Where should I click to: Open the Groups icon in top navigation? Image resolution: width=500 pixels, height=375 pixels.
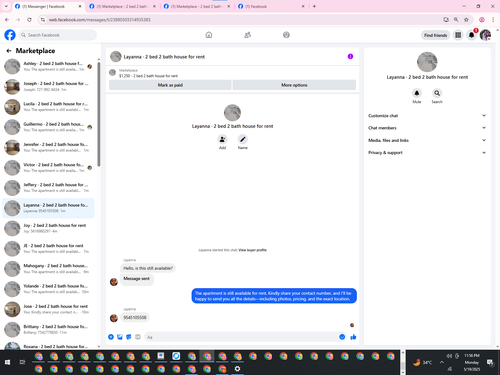(286, 35)
